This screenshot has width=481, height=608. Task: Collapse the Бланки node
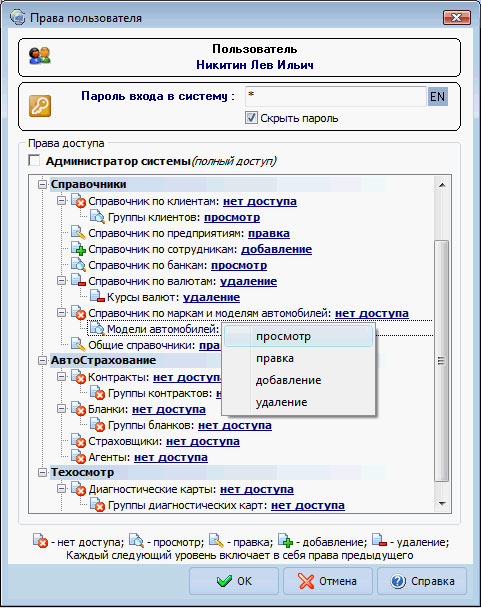click(x=61, y=409)
